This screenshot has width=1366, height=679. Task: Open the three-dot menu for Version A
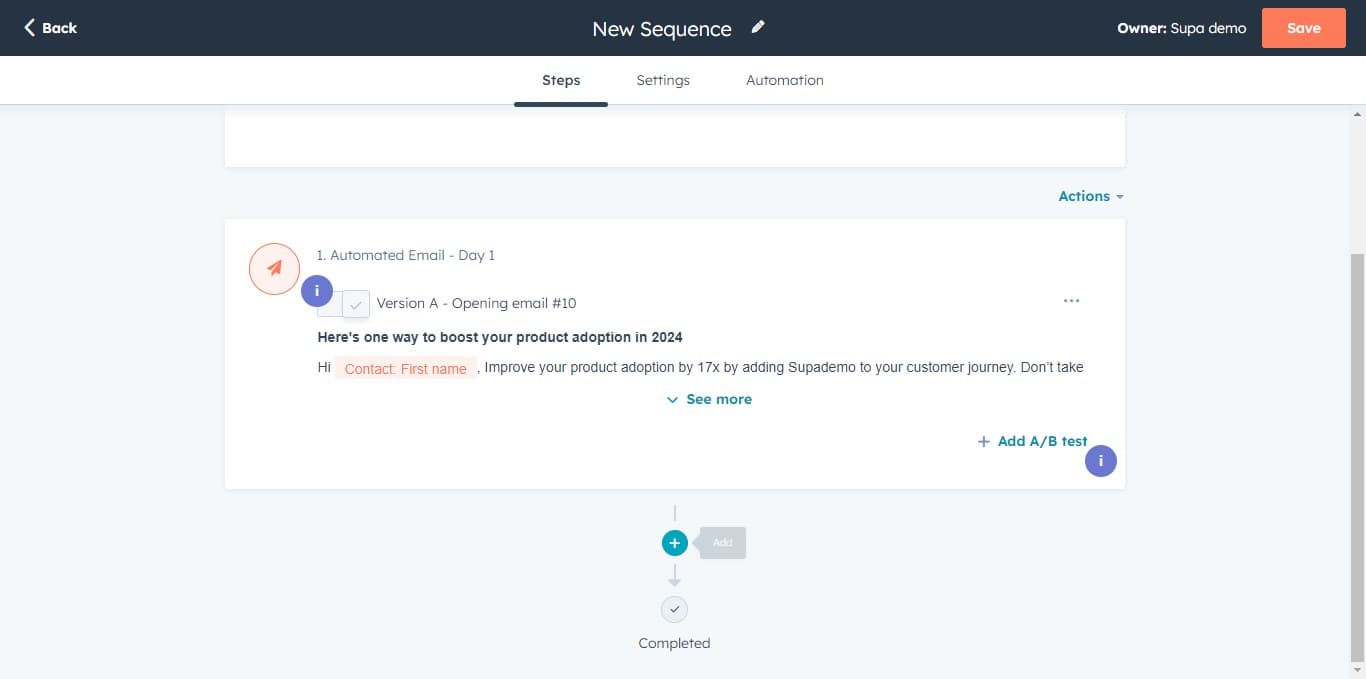pos(1071,301)
